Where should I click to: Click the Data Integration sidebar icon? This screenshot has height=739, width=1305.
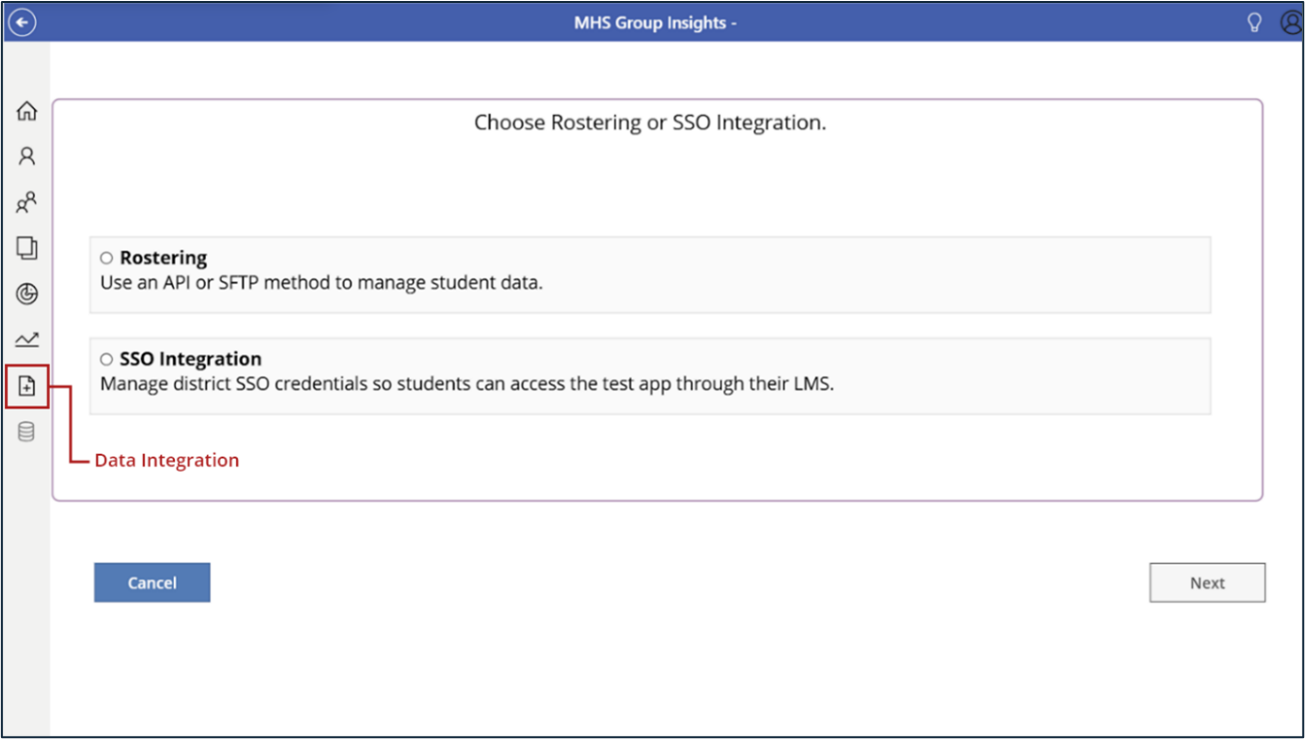pos(27,386)
